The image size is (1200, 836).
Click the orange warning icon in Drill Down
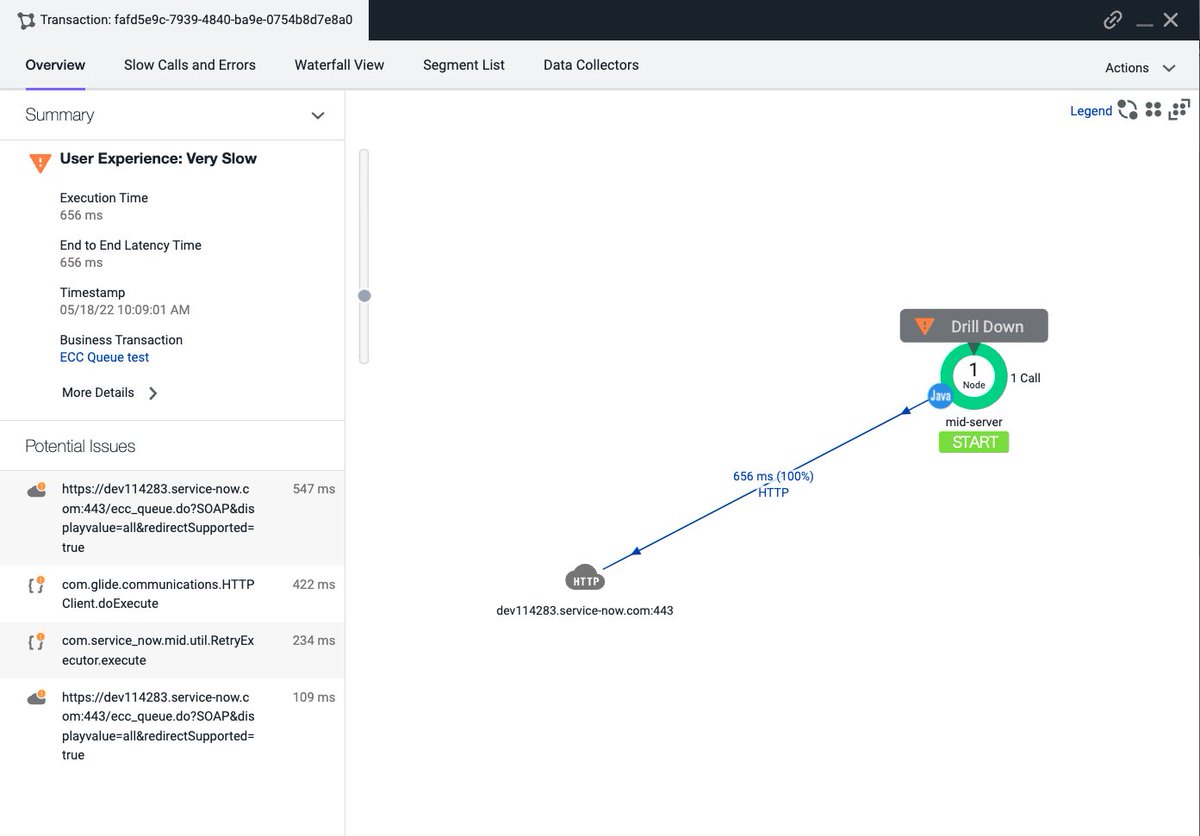click(925, 326)
